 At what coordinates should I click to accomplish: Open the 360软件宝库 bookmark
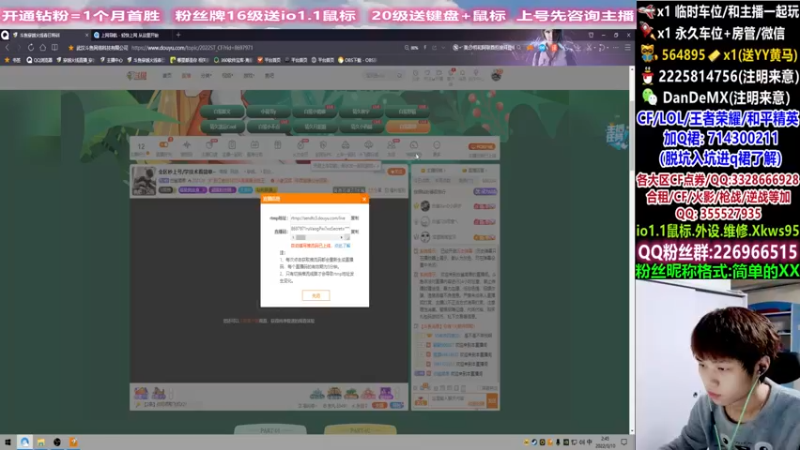click(x=233, y=60)
